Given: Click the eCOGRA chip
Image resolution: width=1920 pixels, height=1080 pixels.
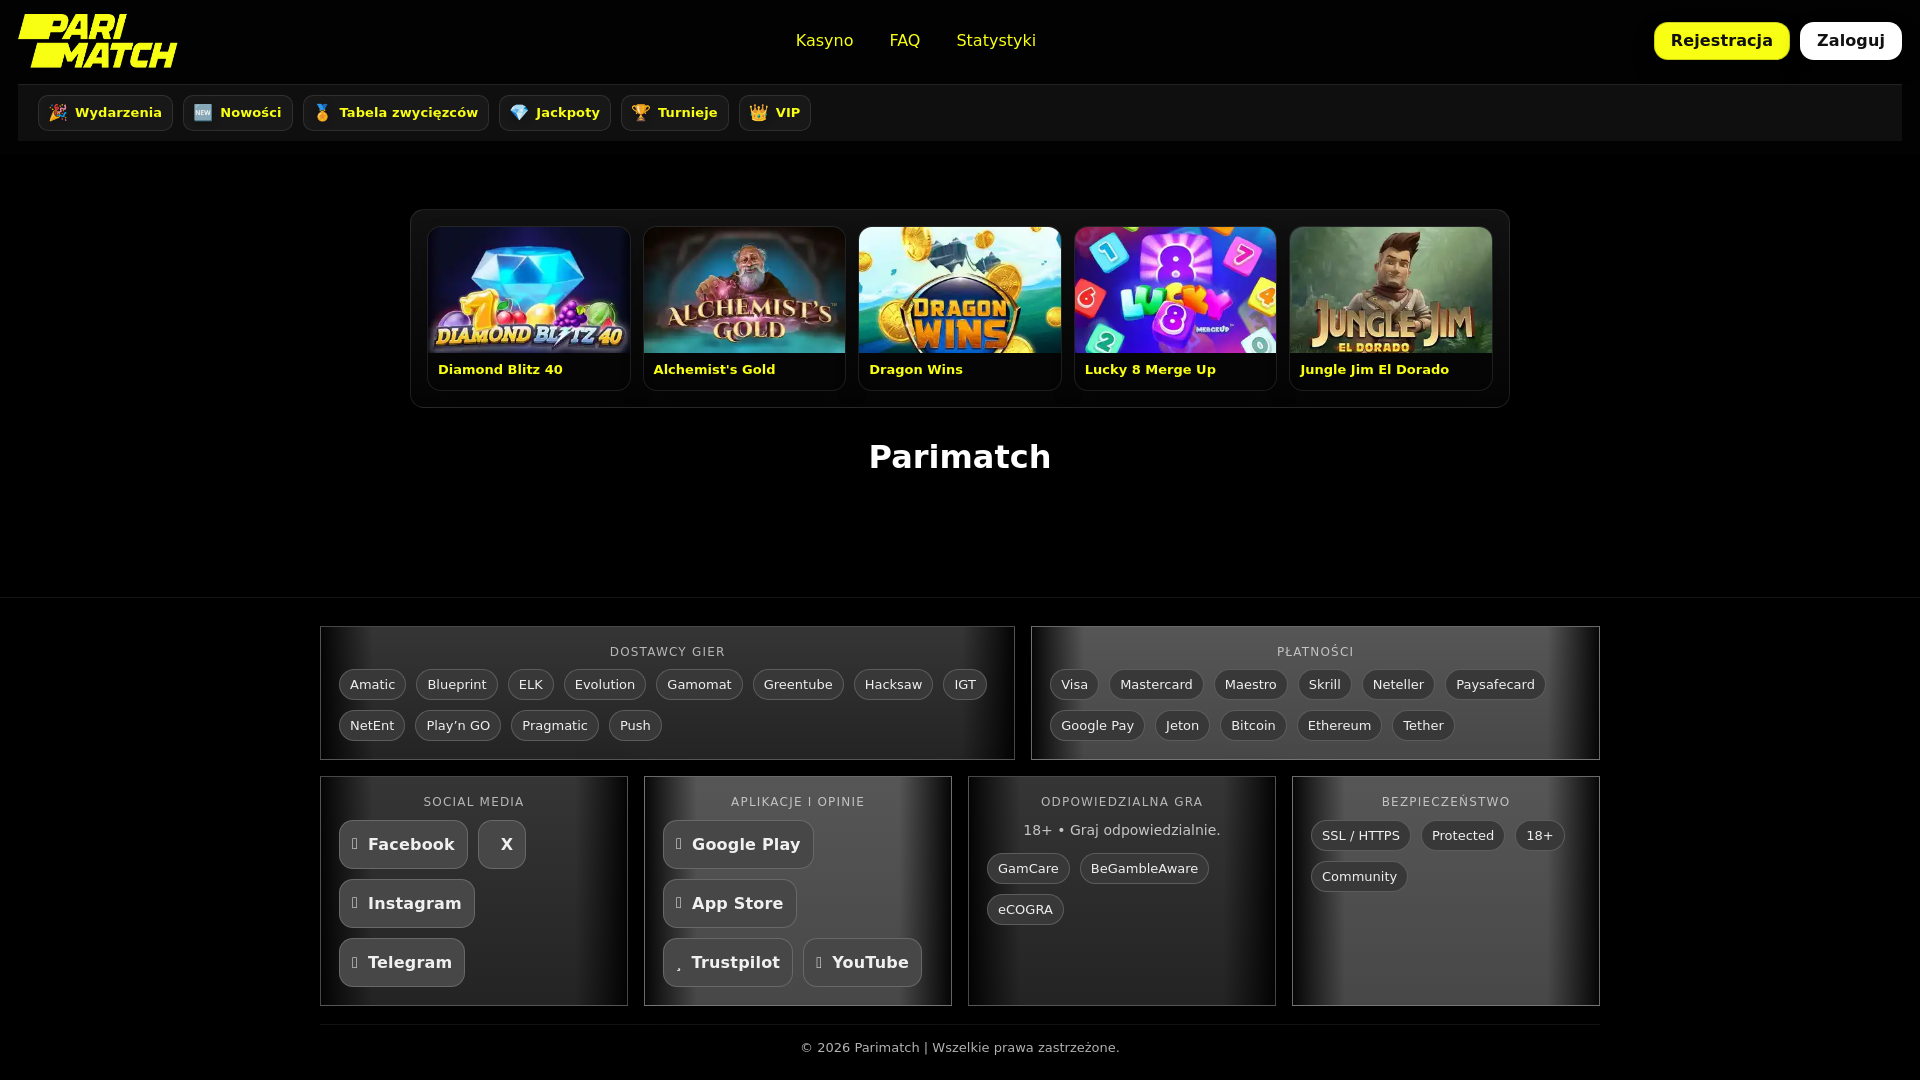Looking at the screenshot, I should click(1025, 910).
